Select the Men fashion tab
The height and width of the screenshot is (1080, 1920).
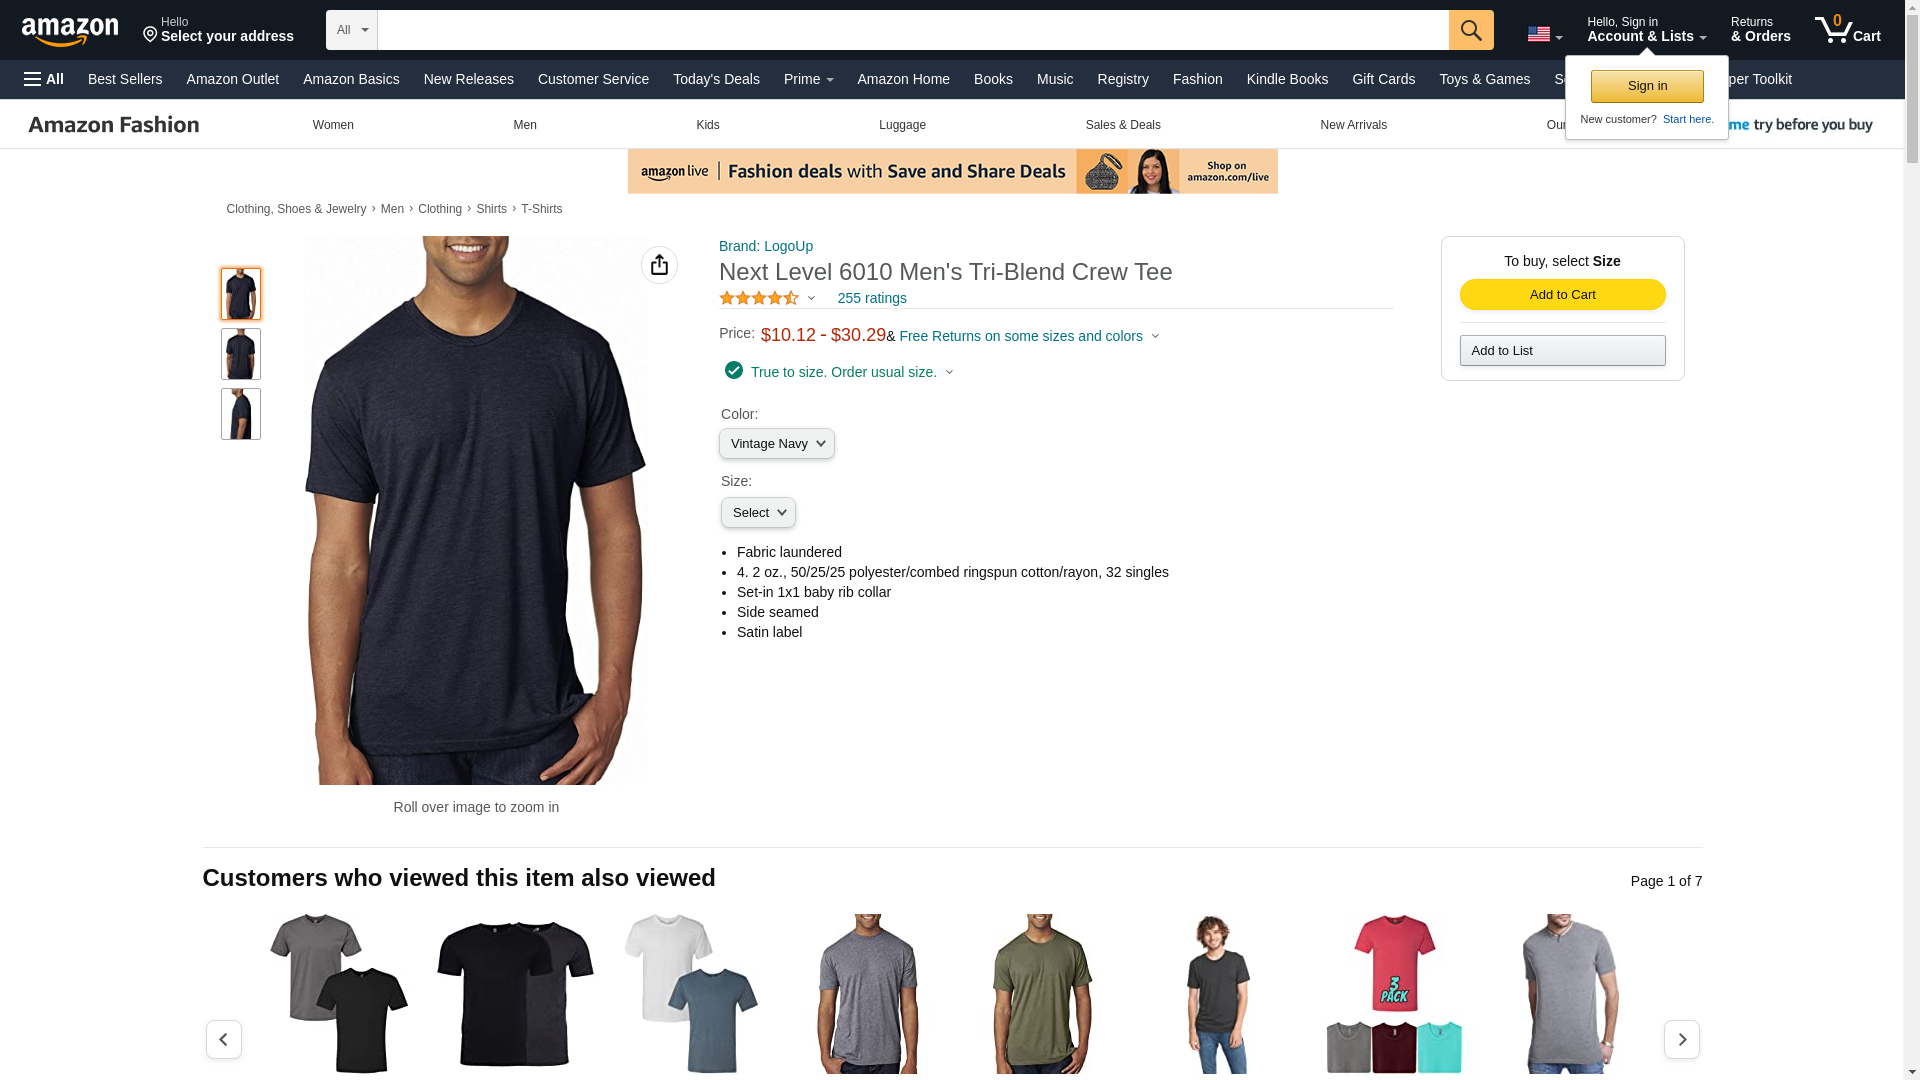[525, 125]
